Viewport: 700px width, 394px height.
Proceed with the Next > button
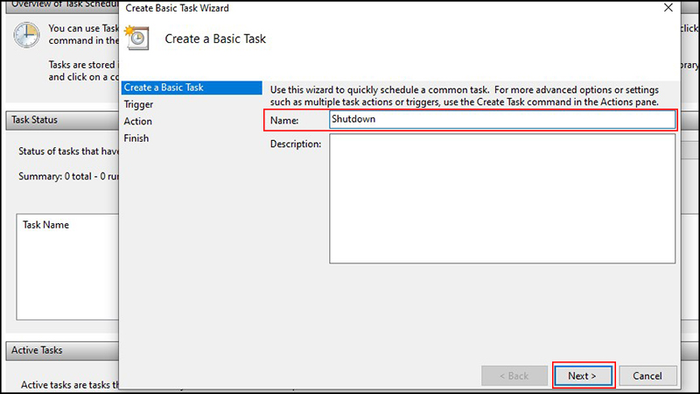(x=583, y=376)
